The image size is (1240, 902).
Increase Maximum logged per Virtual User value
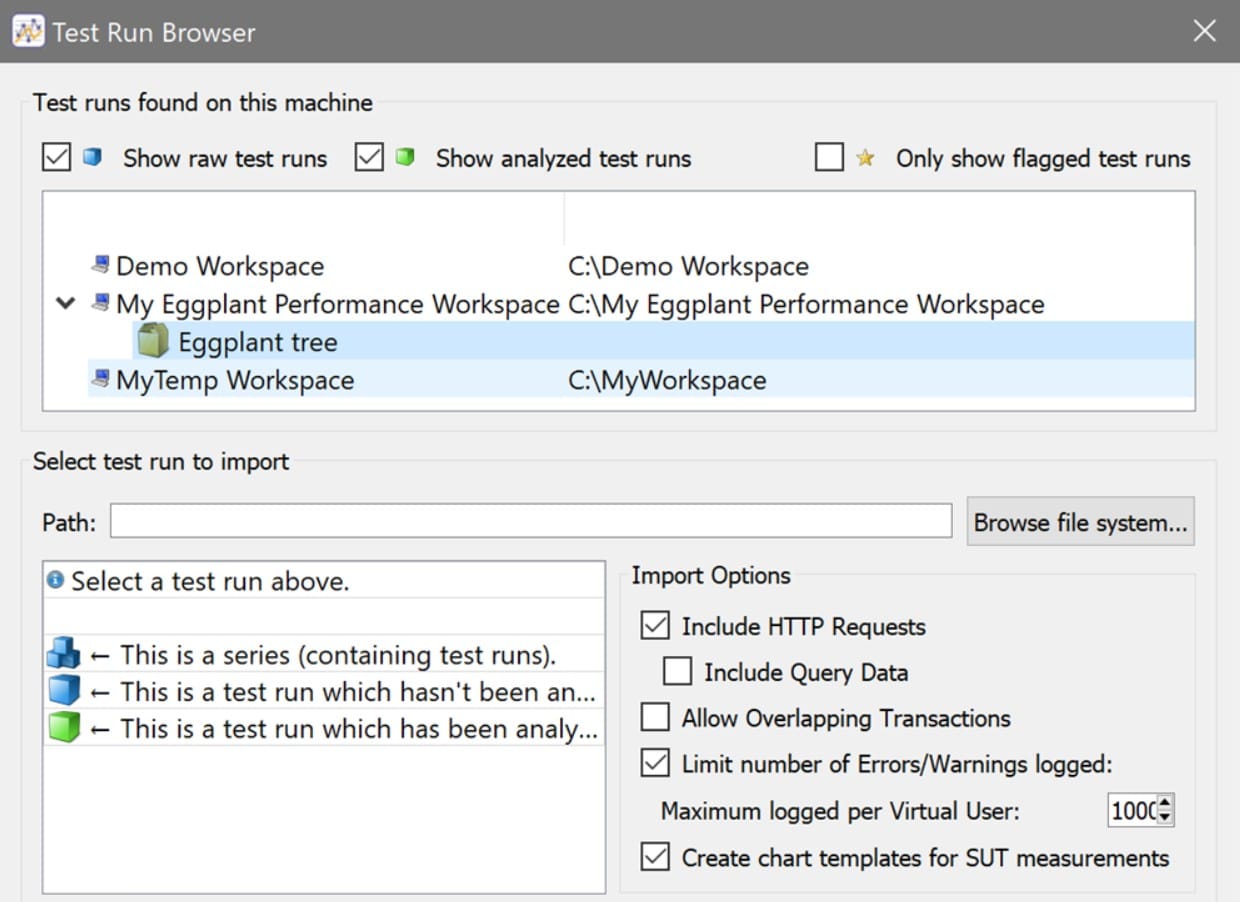pyautogui.click(x=1165, y=802)
